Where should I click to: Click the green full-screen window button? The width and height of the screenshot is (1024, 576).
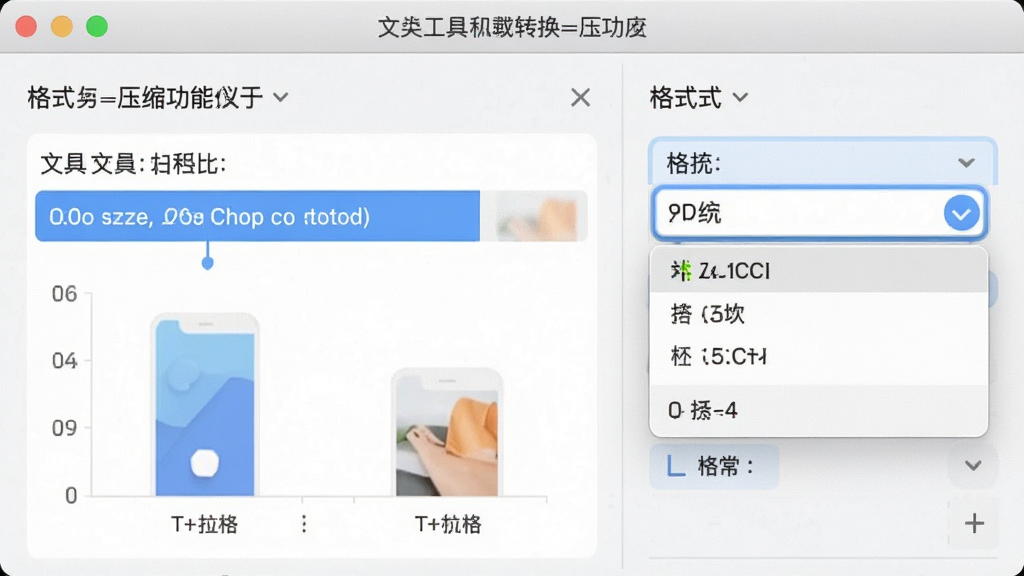[x=97, y=27]
